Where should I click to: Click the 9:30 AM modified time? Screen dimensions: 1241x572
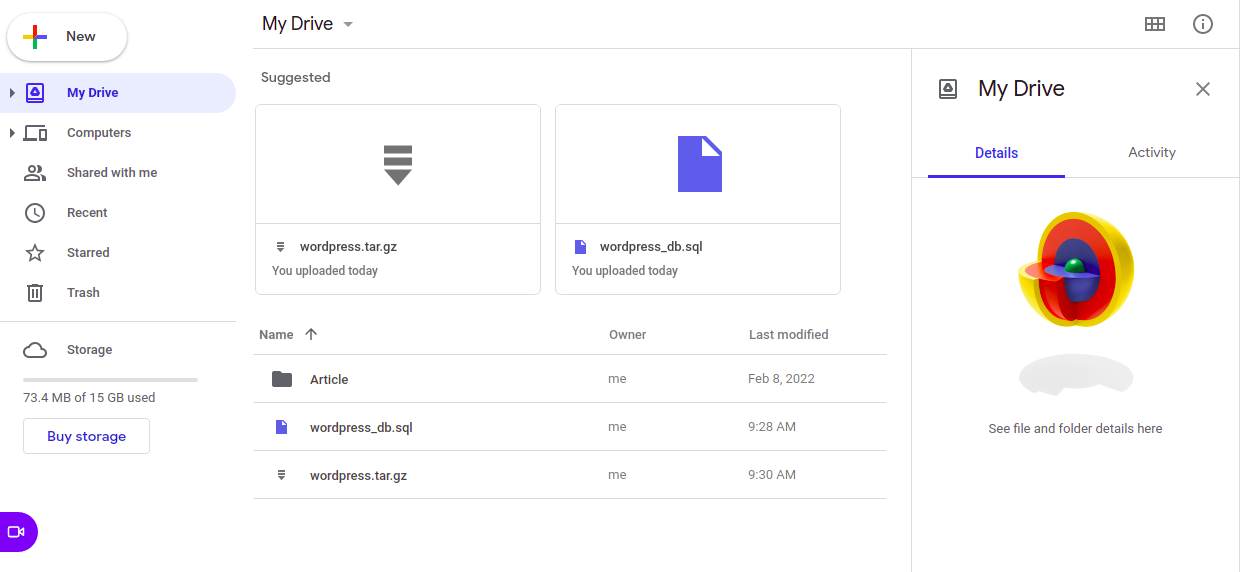click(x=772, y=475)
